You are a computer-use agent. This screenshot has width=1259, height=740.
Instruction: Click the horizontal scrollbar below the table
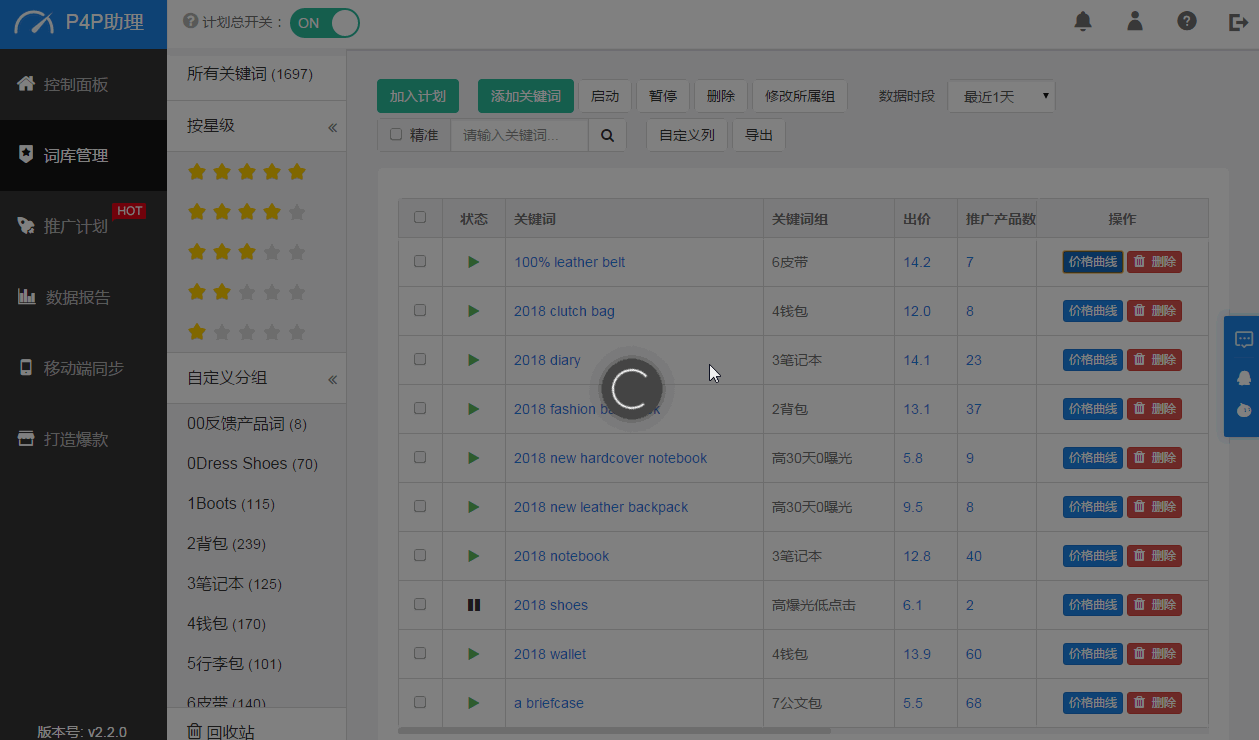[614, 730]
